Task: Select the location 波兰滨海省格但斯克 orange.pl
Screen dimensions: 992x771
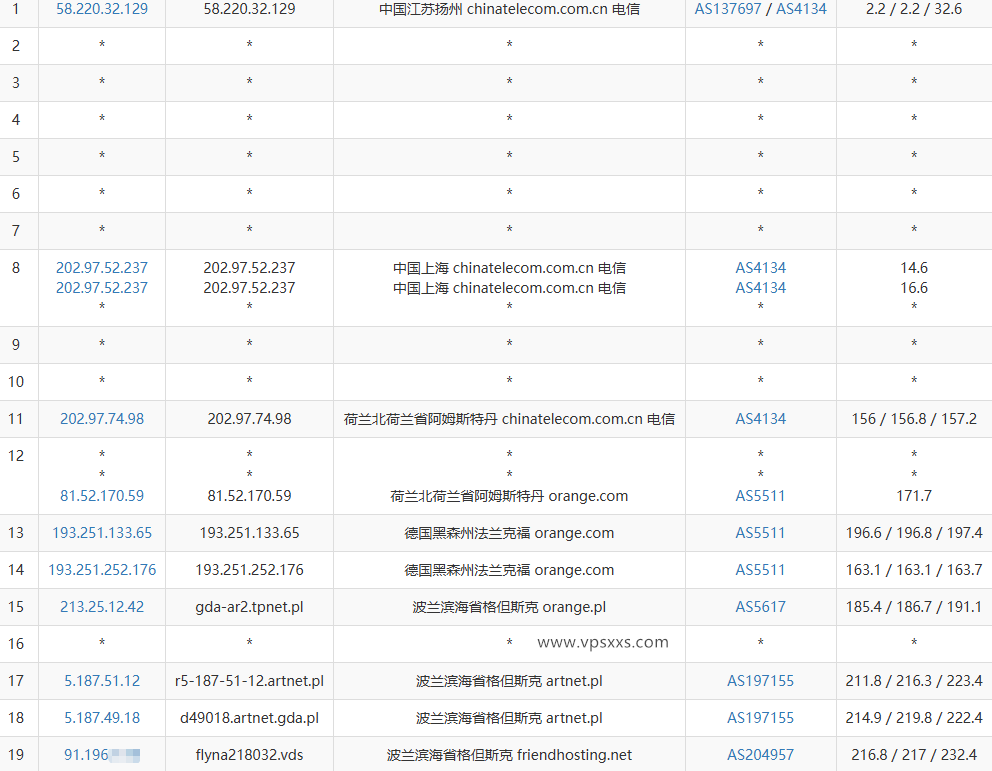Action: point(509,607)
